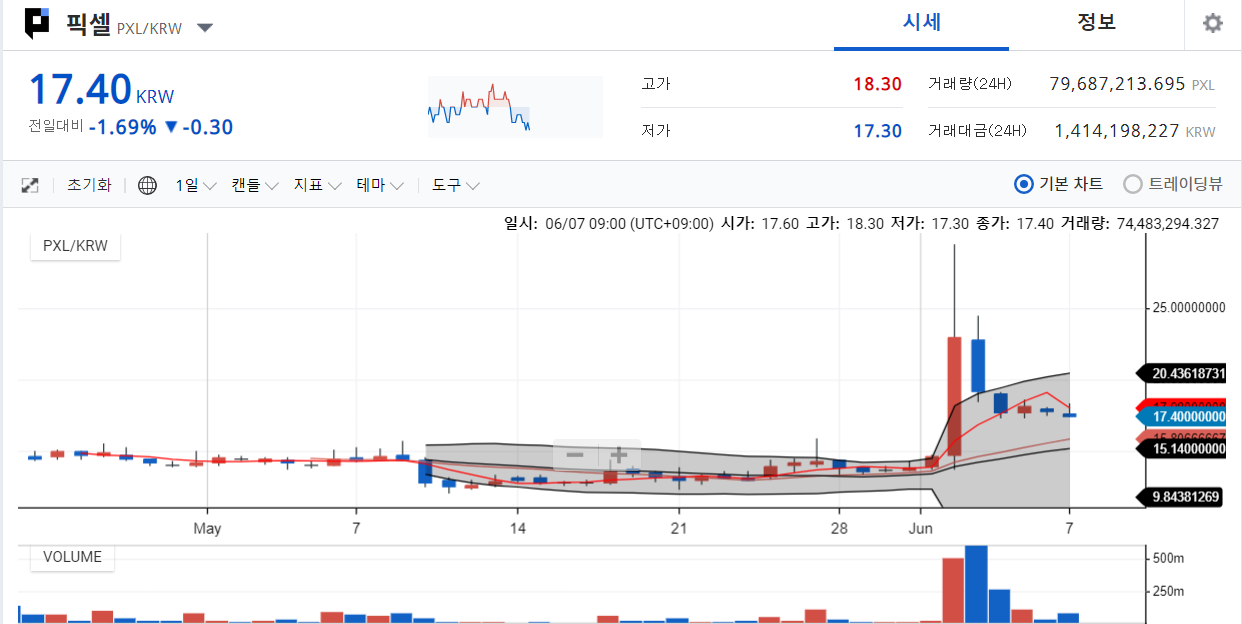This screenshot has height=624, width=1242.
Task: Open the 지표 indicators dropdown
Action: [317, 185]
